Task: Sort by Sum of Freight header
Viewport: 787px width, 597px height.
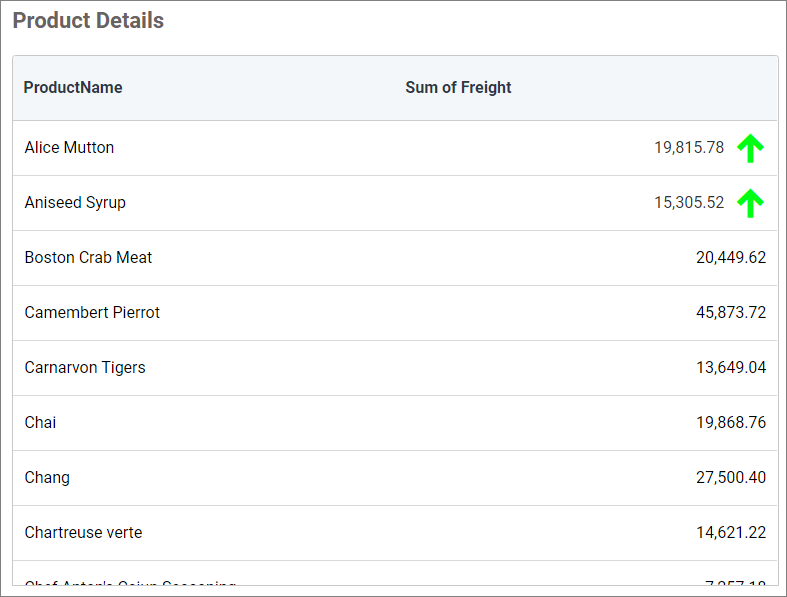Action: click(458, 88)
